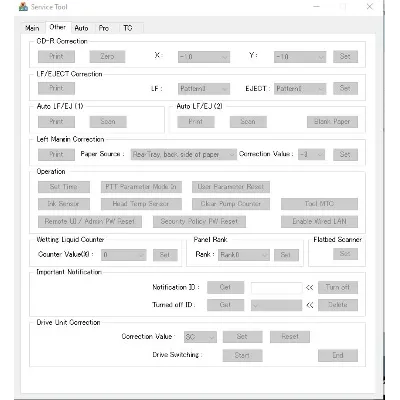Click Start for Drive Switching

click(x=242, y=355)
